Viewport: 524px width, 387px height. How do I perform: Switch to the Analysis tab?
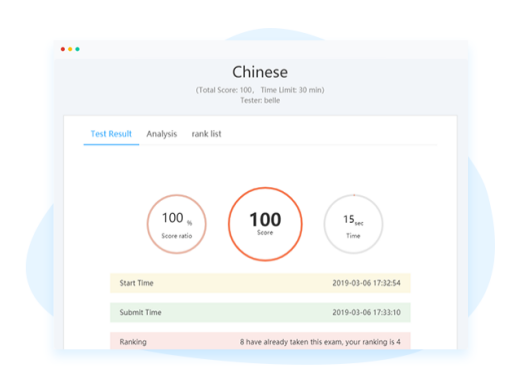(x=162, y=134)
